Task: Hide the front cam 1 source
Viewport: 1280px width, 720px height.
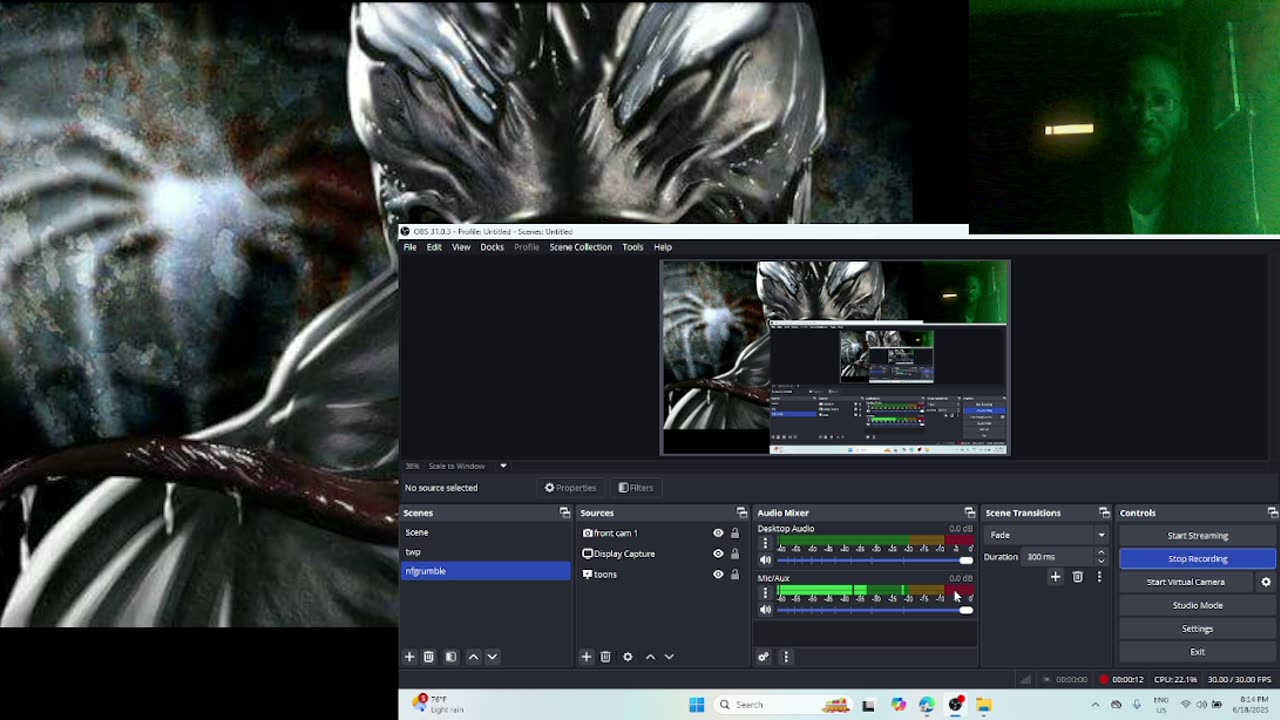Action: [x=718, y=533]
